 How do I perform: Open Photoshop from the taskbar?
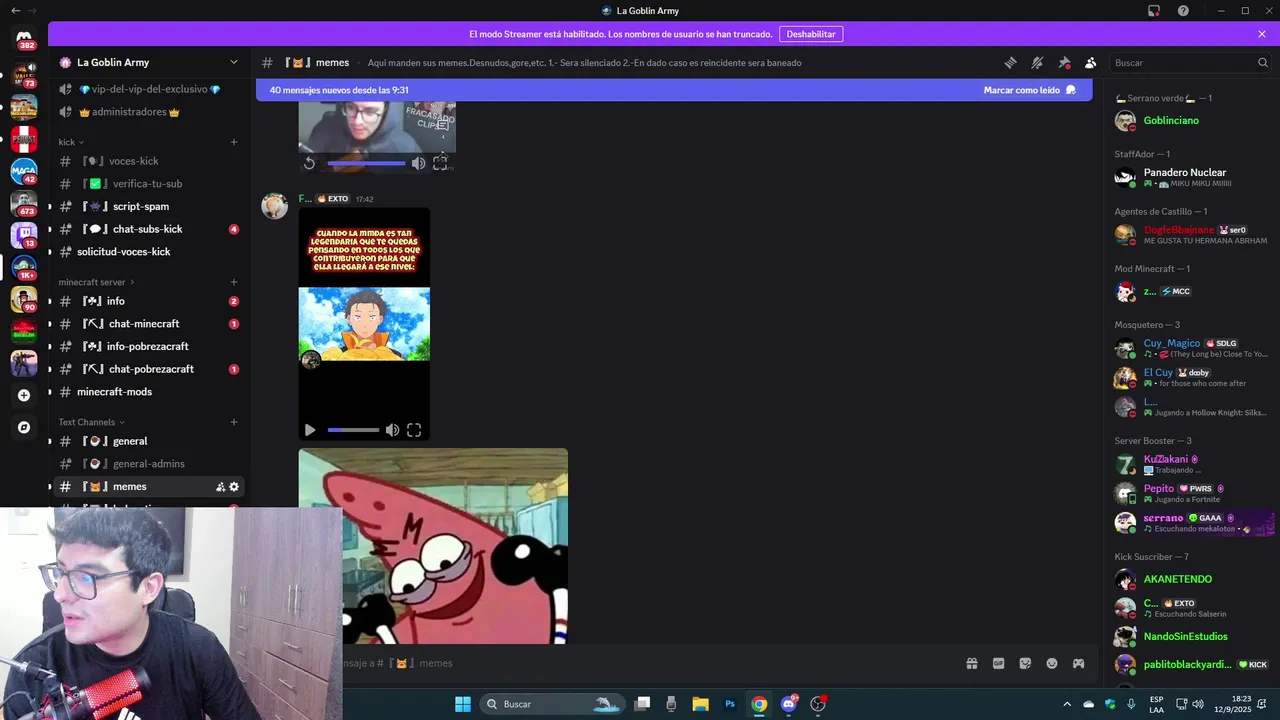(x=730, y=704)
